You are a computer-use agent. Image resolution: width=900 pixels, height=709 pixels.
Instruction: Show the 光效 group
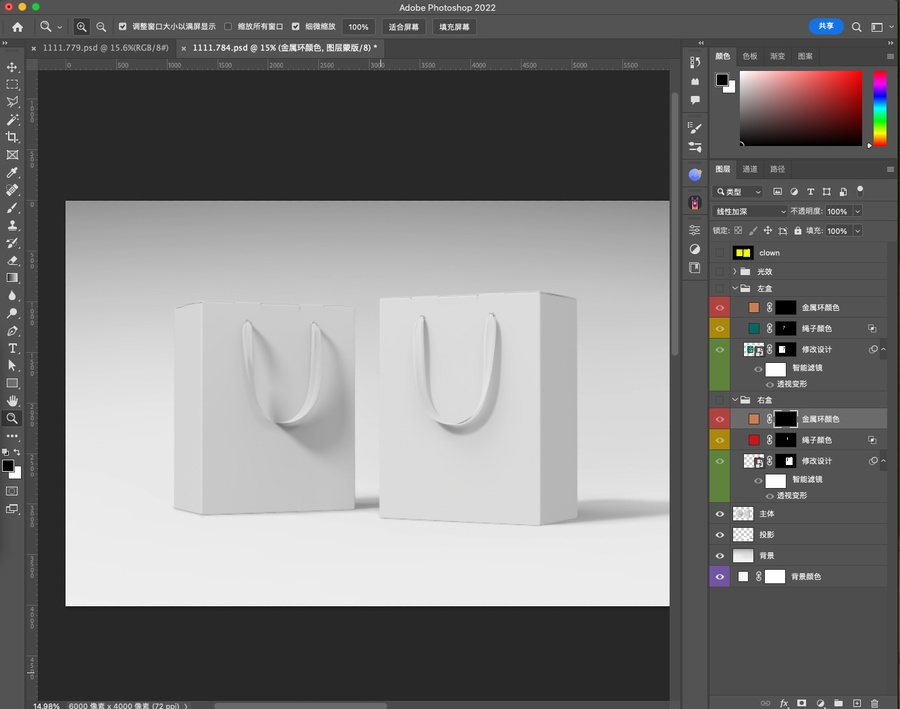click(720, 271)
